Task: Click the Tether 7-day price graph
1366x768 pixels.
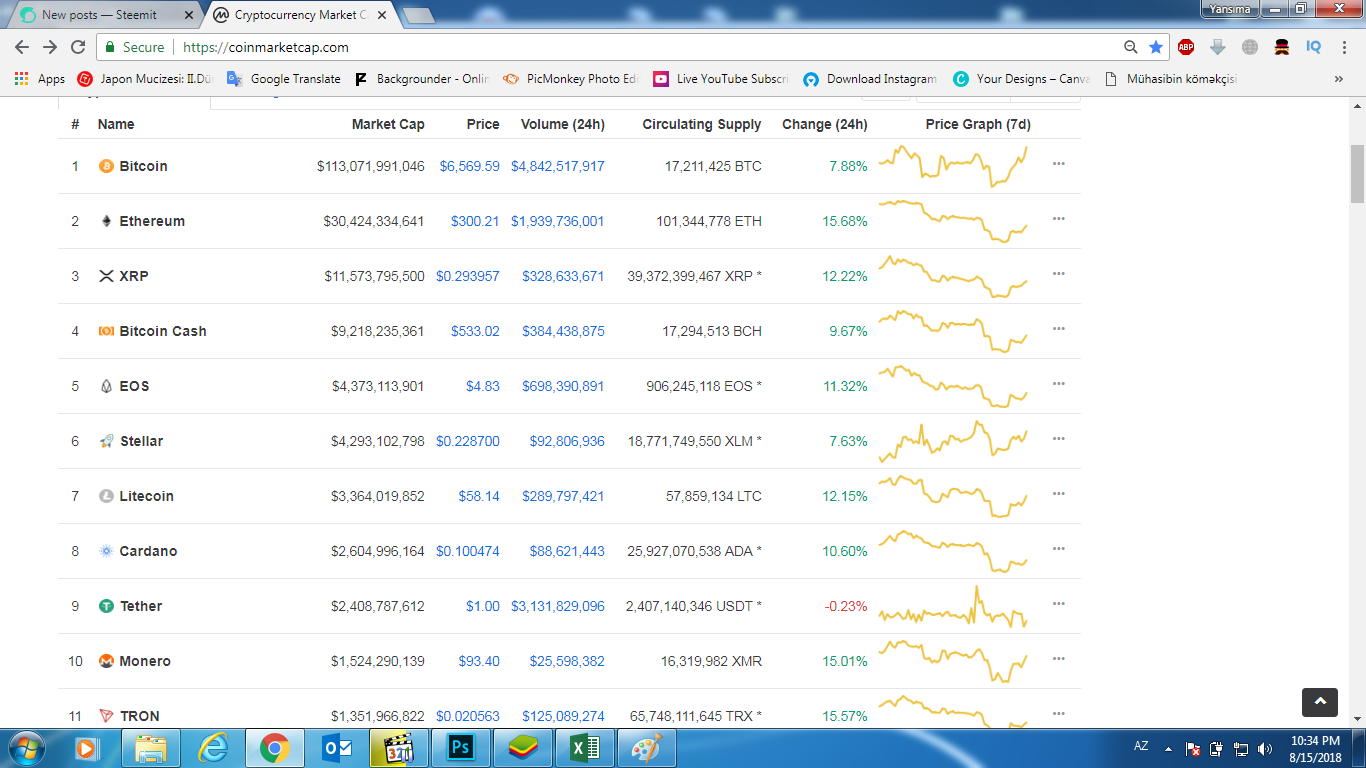Action: pyautogui.click(x=953, y=606)
